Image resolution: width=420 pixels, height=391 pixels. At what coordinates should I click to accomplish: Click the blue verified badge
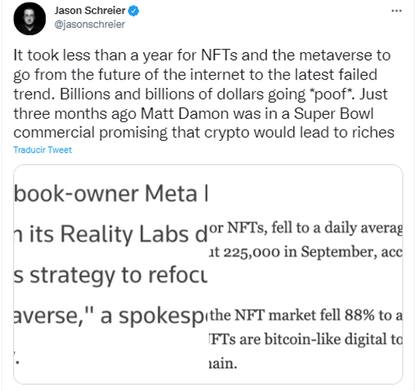[x=134, y=11]
